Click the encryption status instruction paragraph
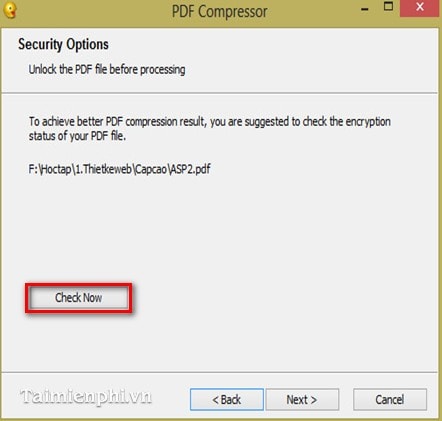The height and width of the screenshot is (421, 442). [x=209, y=129]
